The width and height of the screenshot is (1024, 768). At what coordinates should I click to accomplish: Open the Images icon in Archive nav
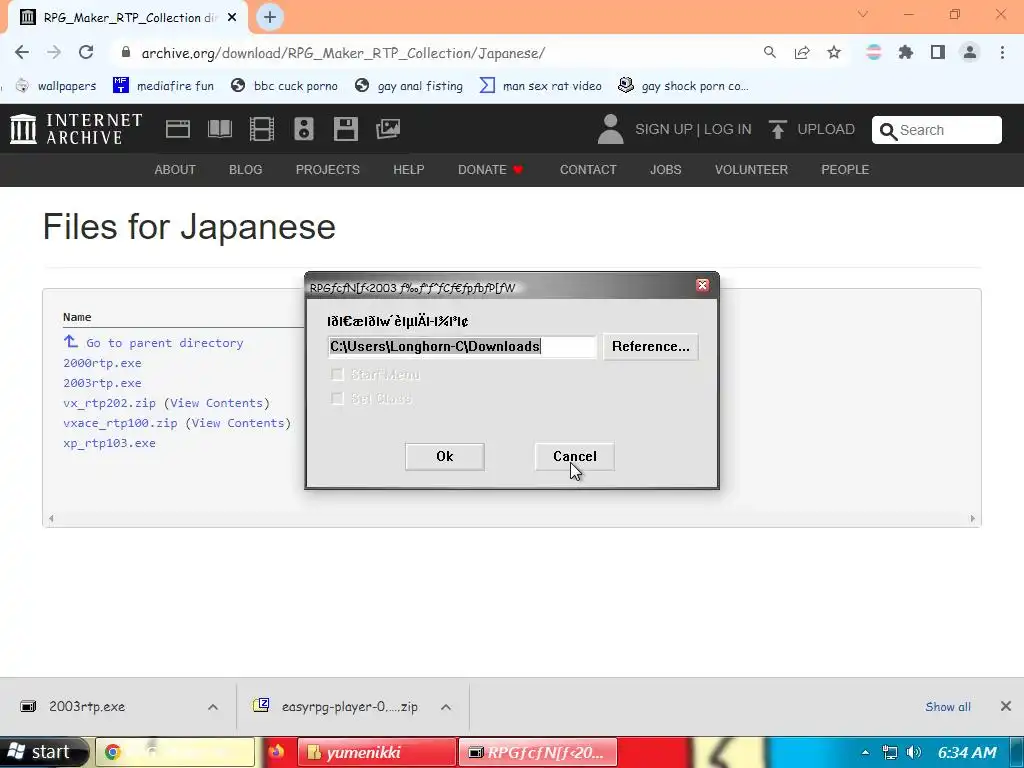pyautogui.click(x=388, y=129)
